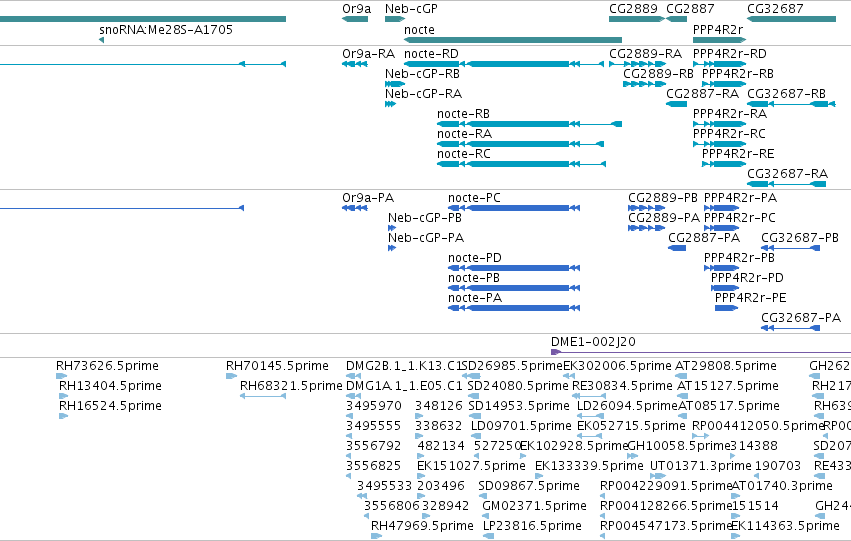Select the nocte-PD protein bar
Viewport: 851px width, 541px height.
[514, 268]
